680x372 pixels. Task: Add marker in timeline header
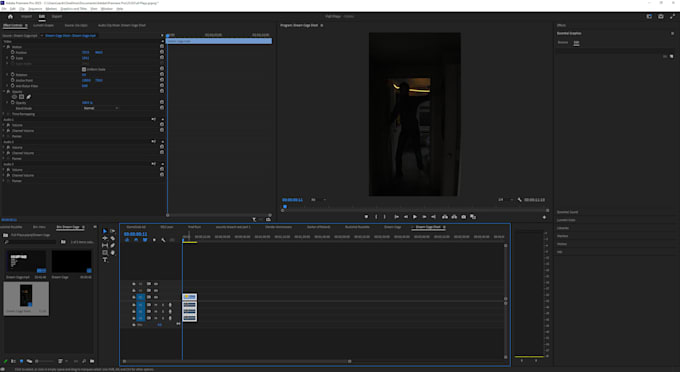tap(154, 240)
